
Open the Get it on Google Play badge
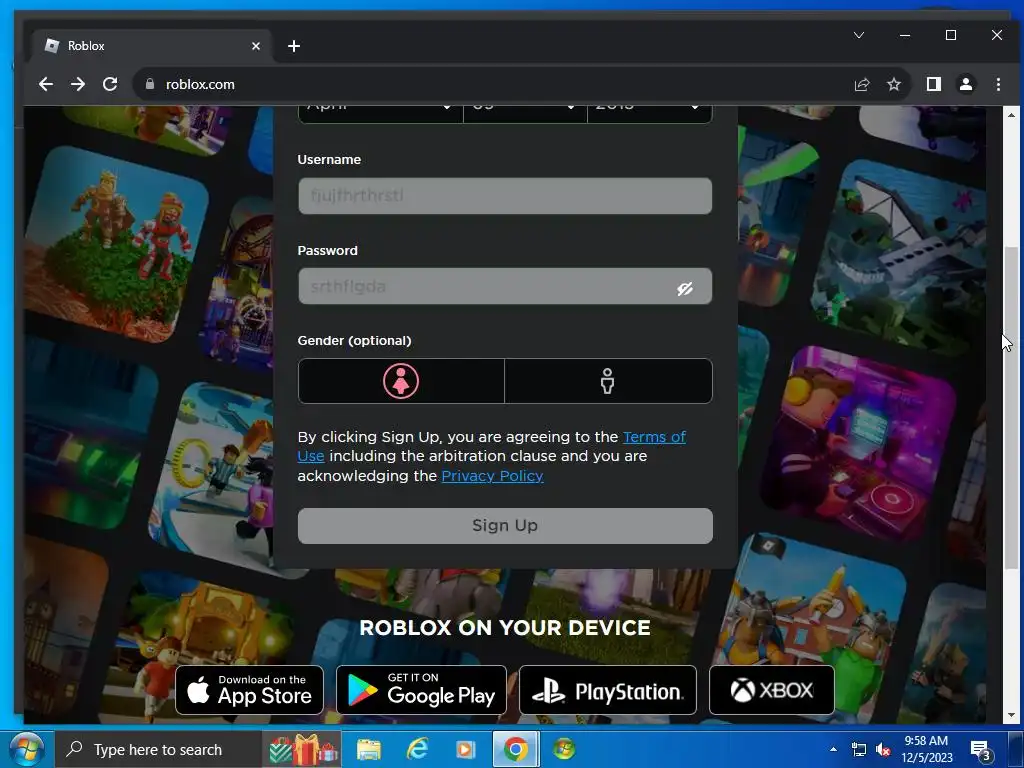[x=421, y=690]
